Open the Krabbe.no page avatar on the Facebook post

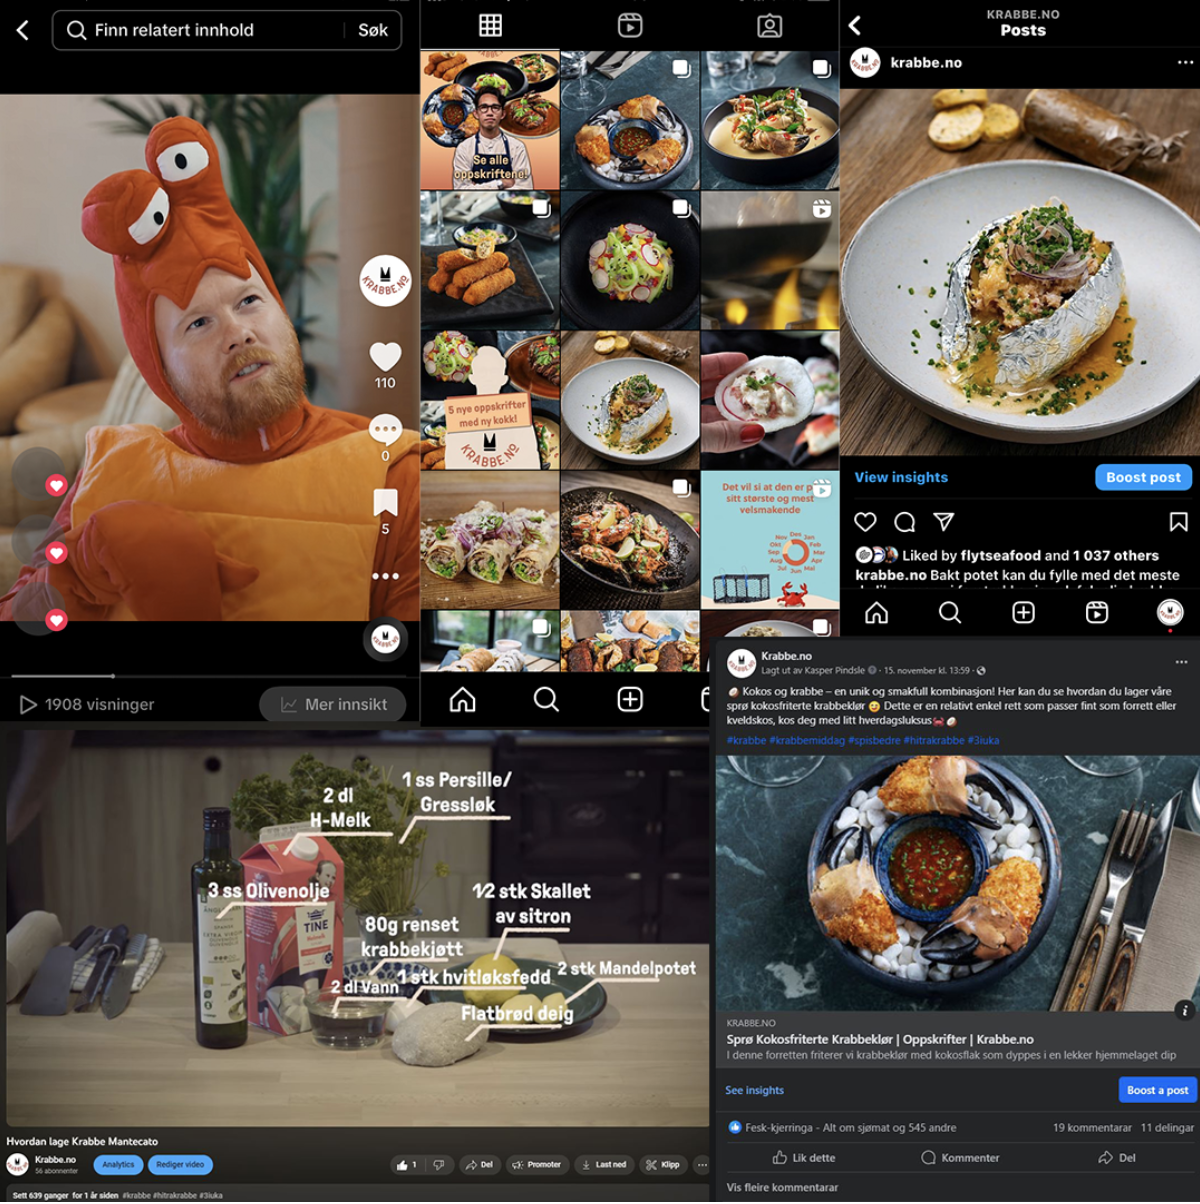(x=741, y=663)
